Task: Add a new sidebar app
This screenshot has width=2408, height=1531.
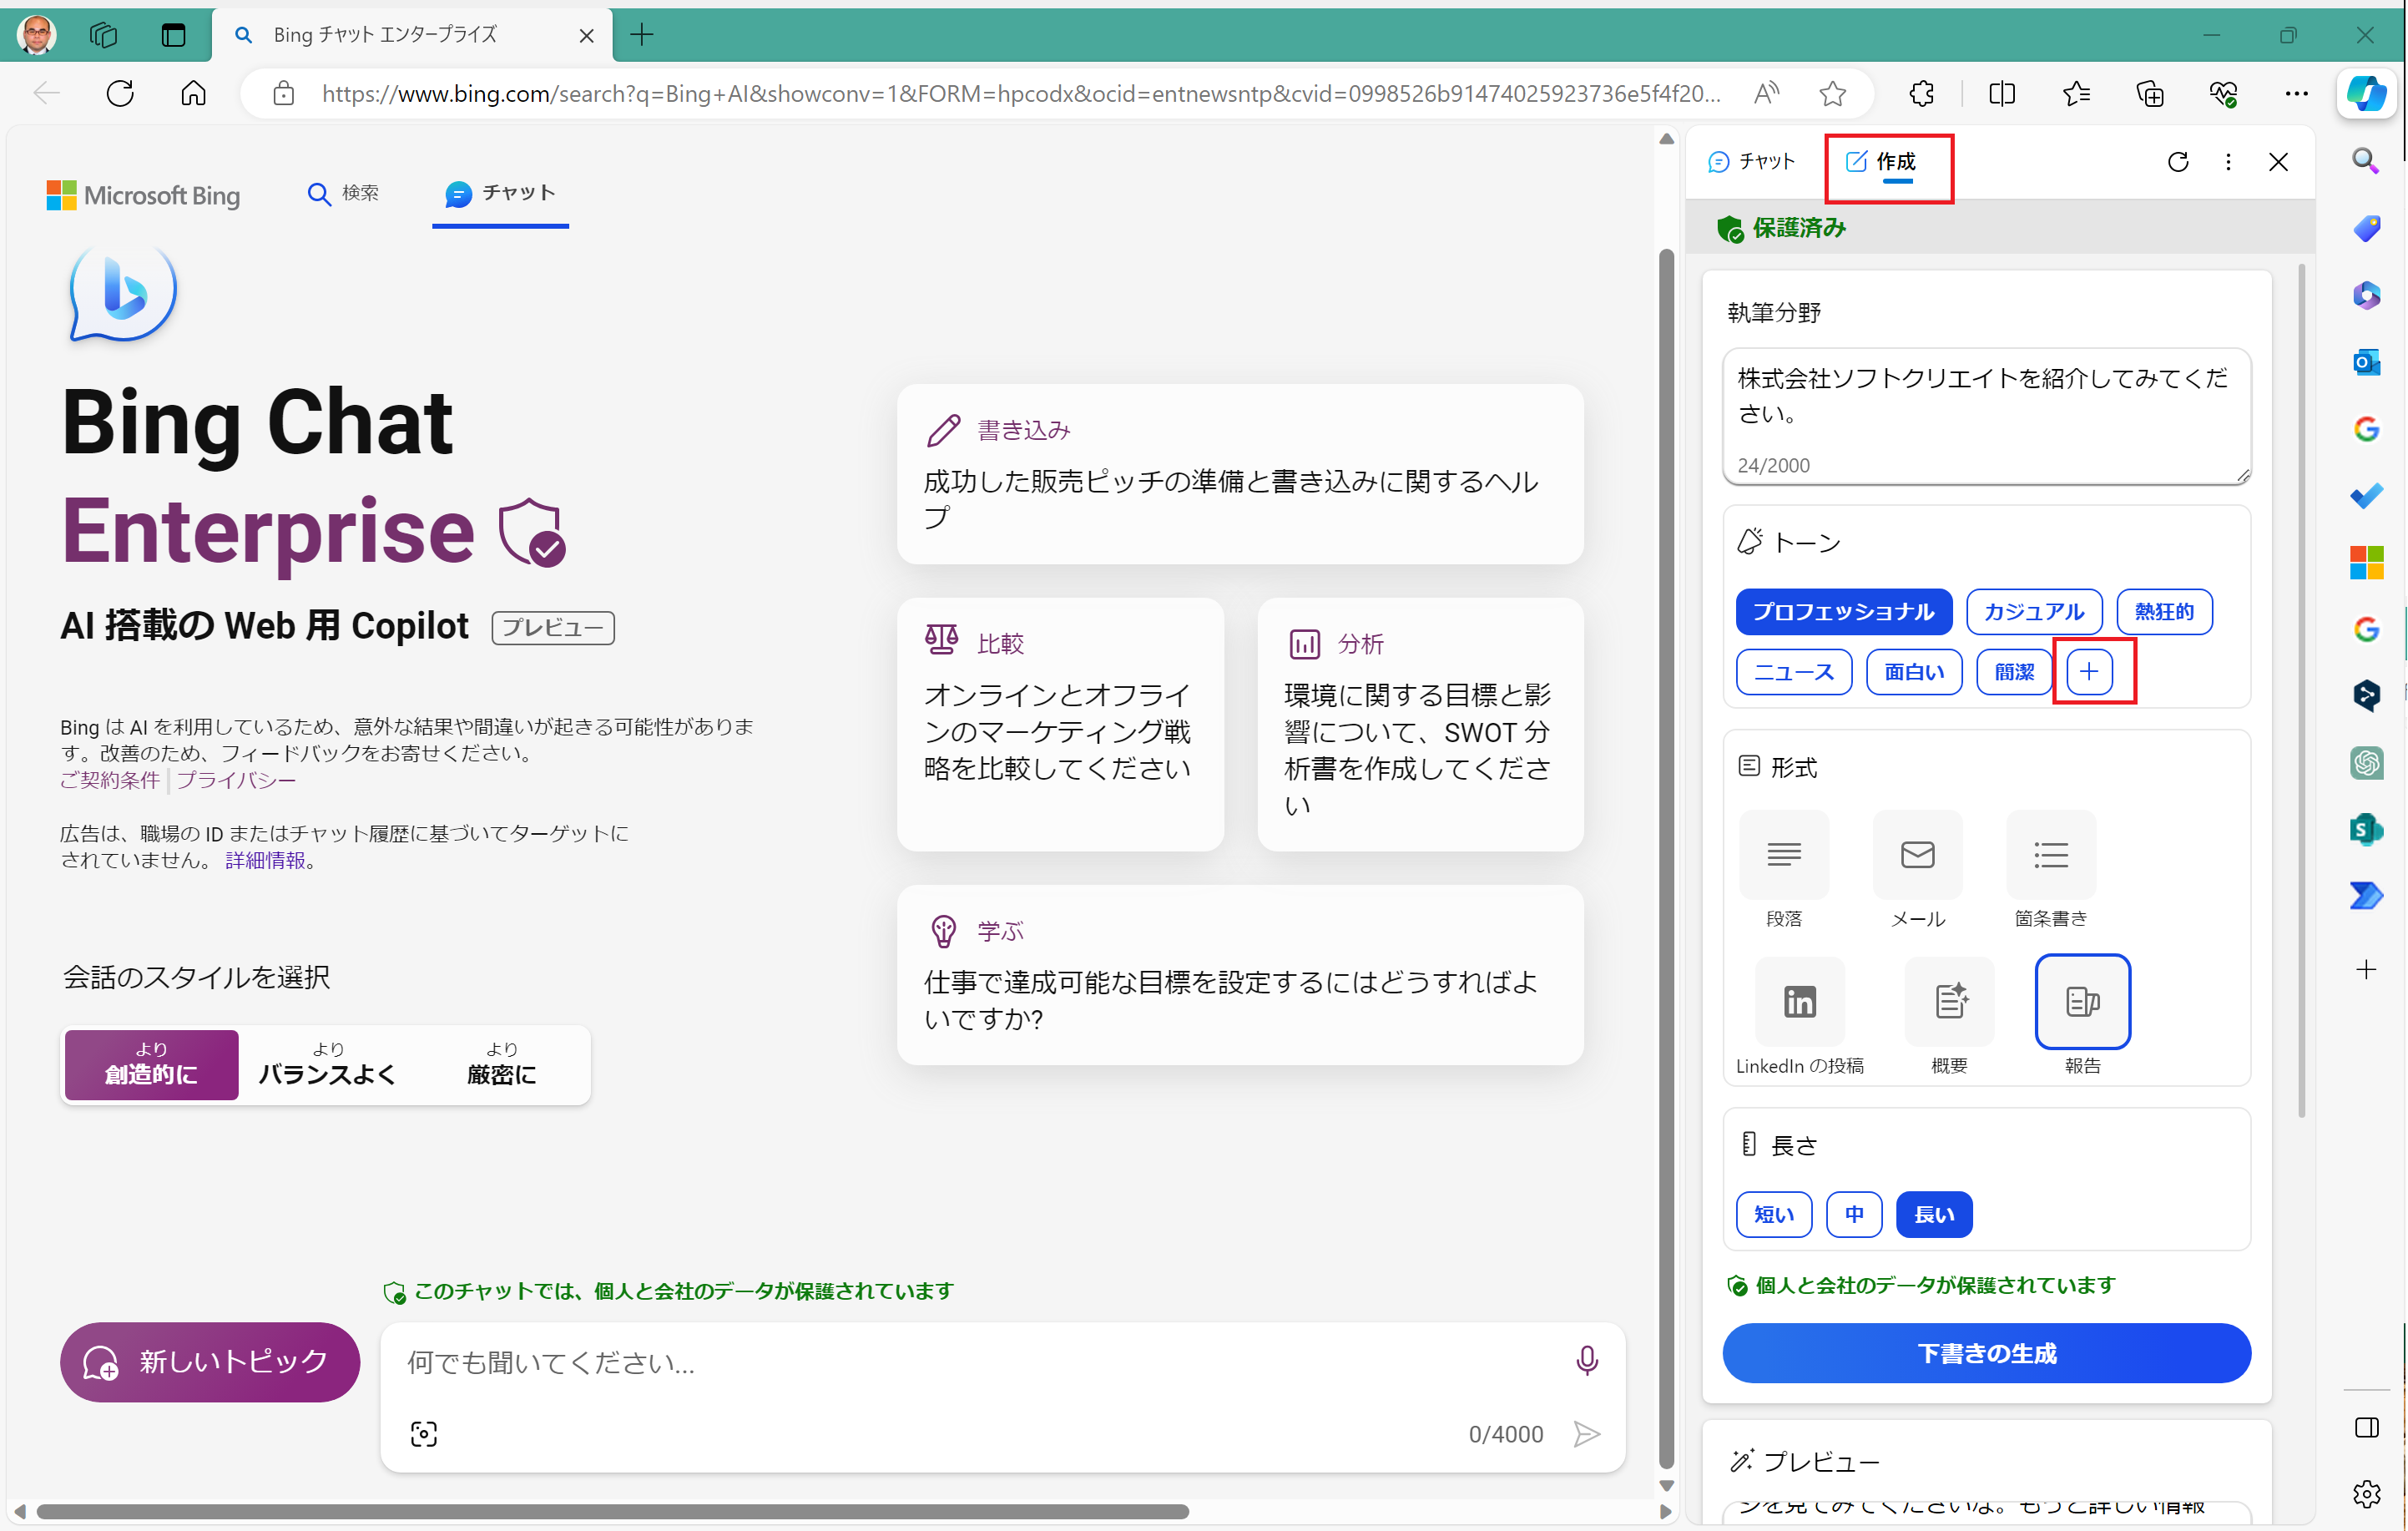Action: click(2366, 969)
